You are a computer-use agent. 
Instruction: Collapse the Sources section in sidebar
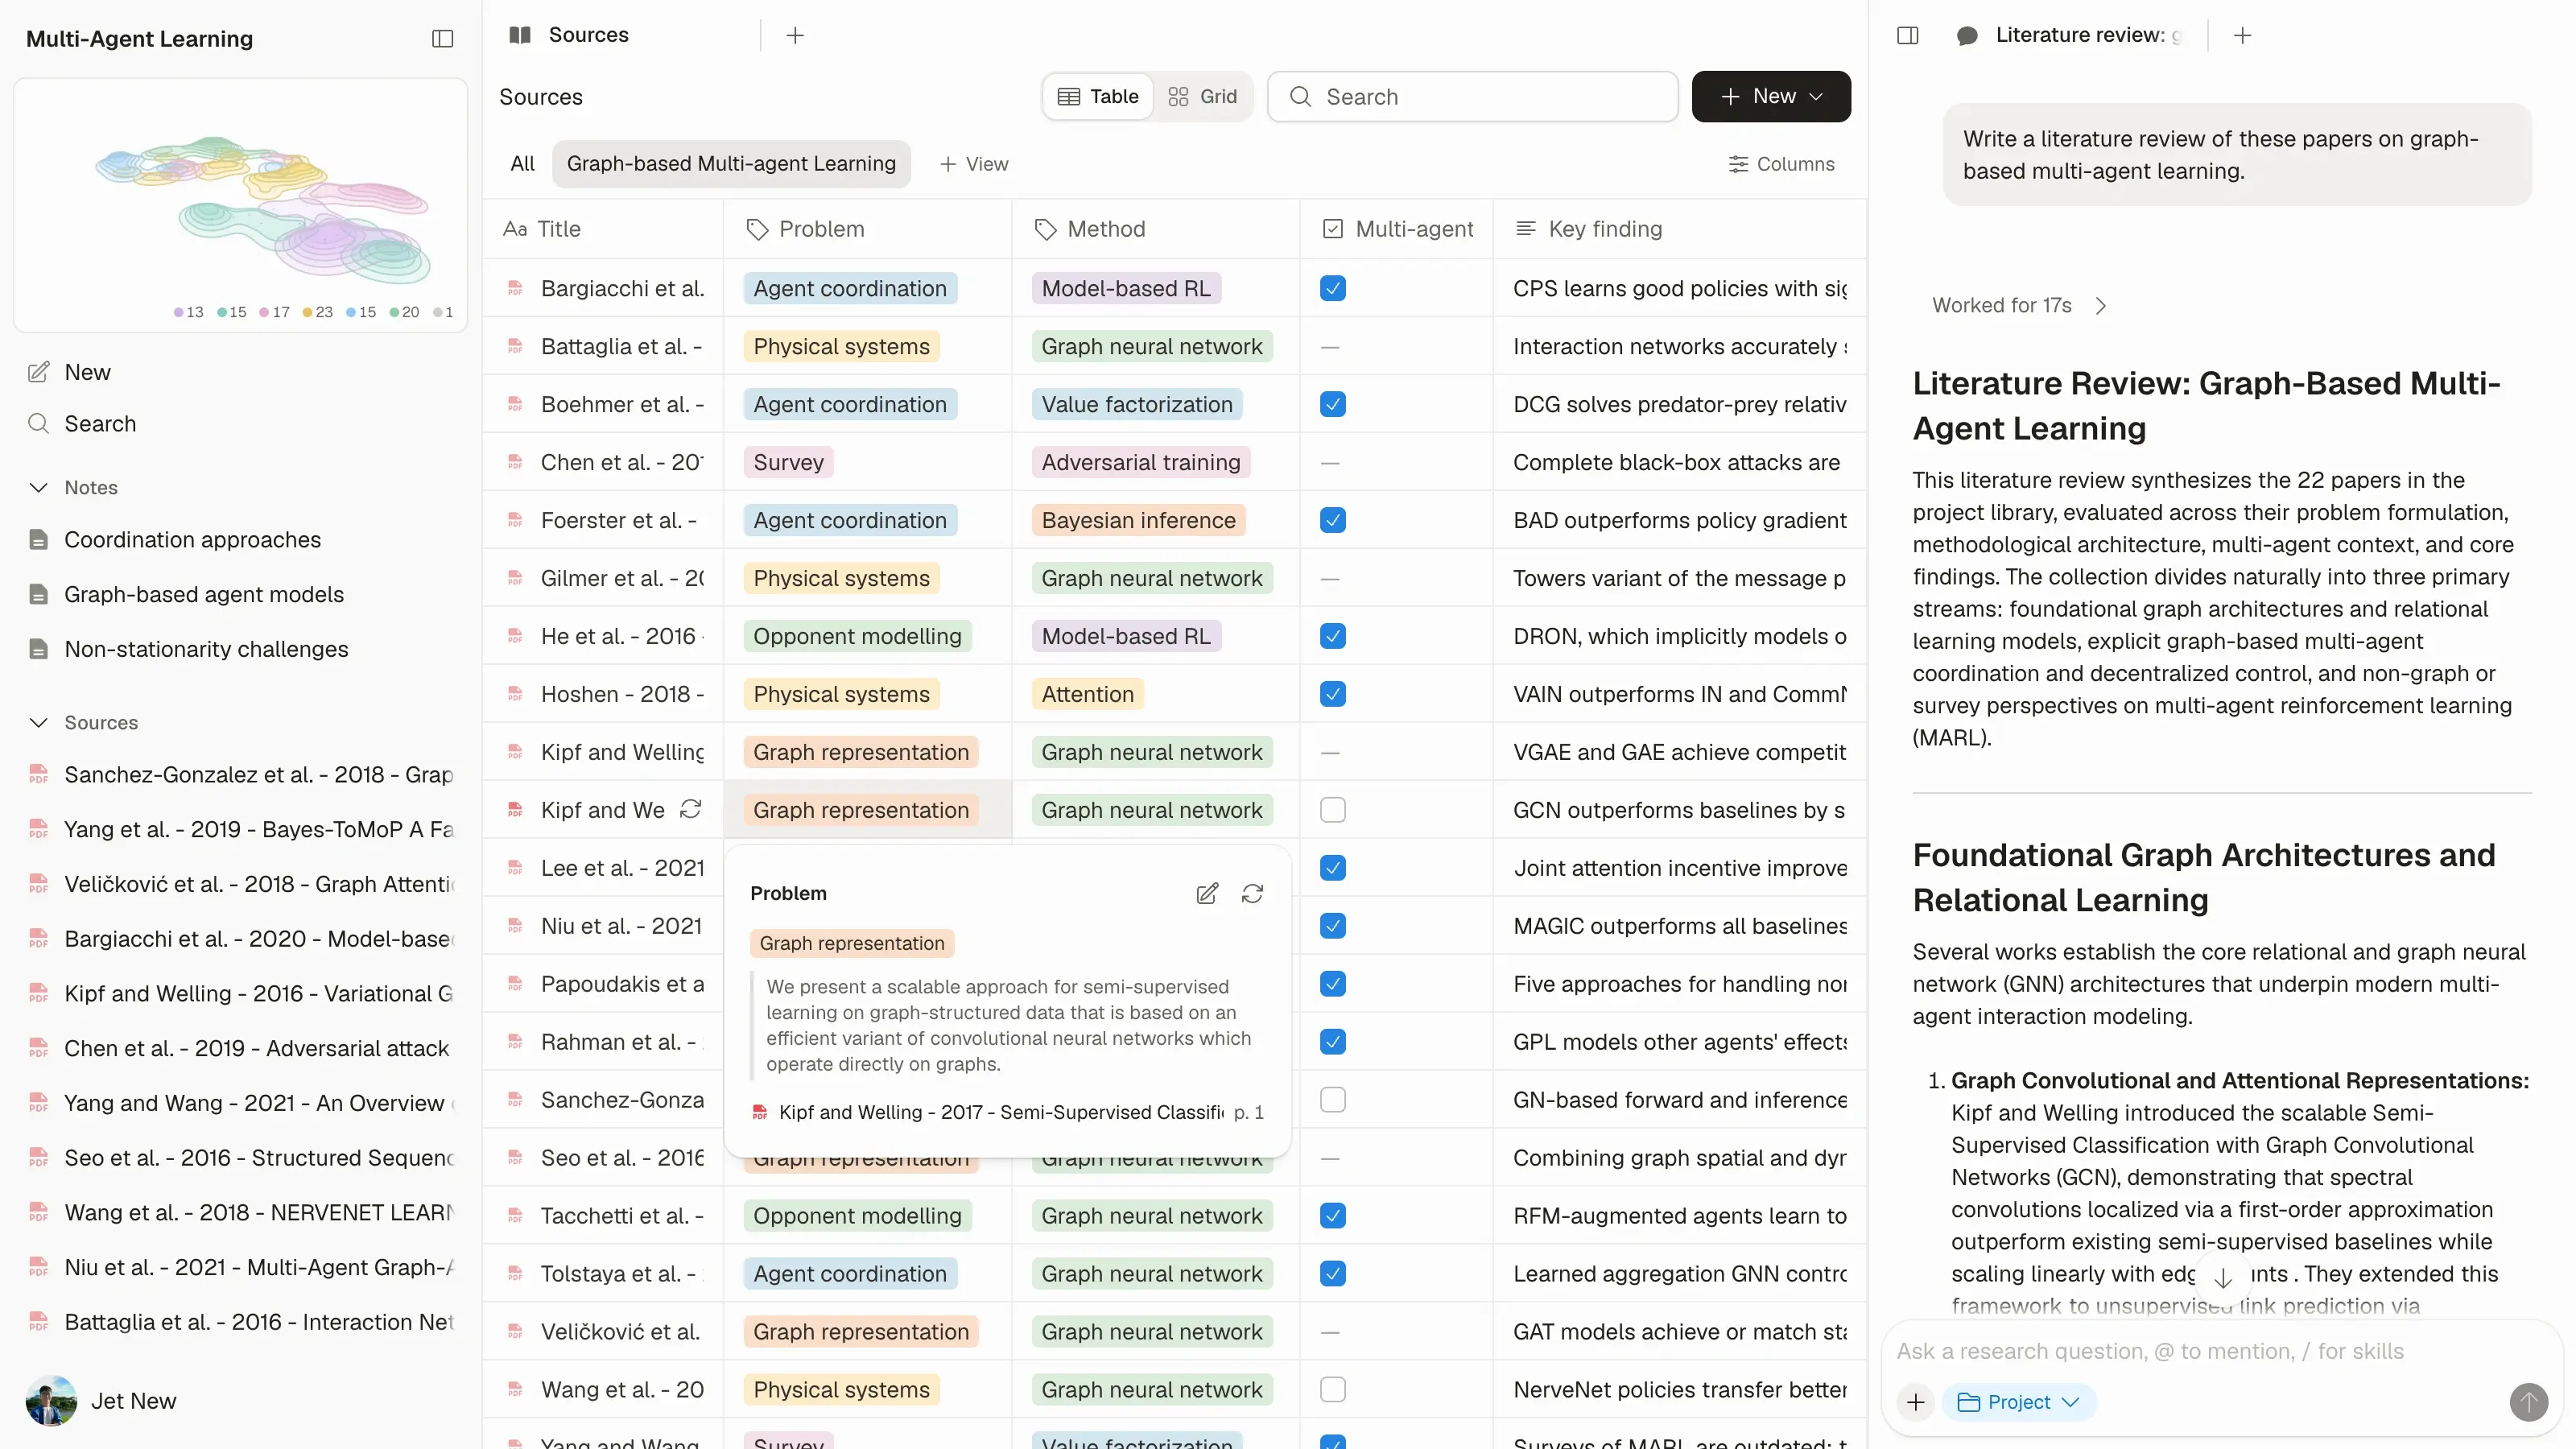(38, 722)
